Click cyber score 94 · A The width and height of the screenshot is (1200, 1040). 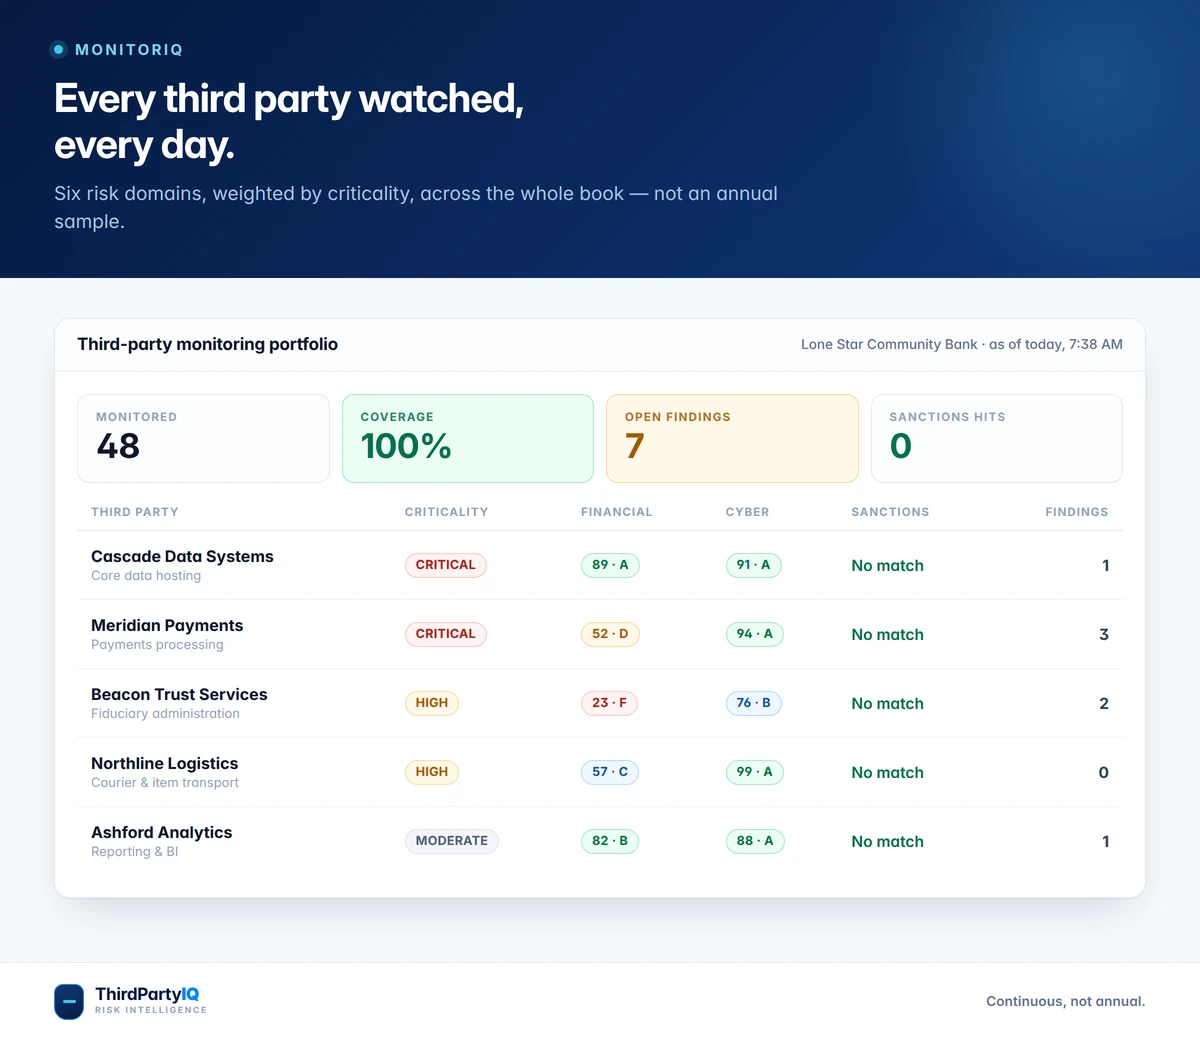coord(755,634)
